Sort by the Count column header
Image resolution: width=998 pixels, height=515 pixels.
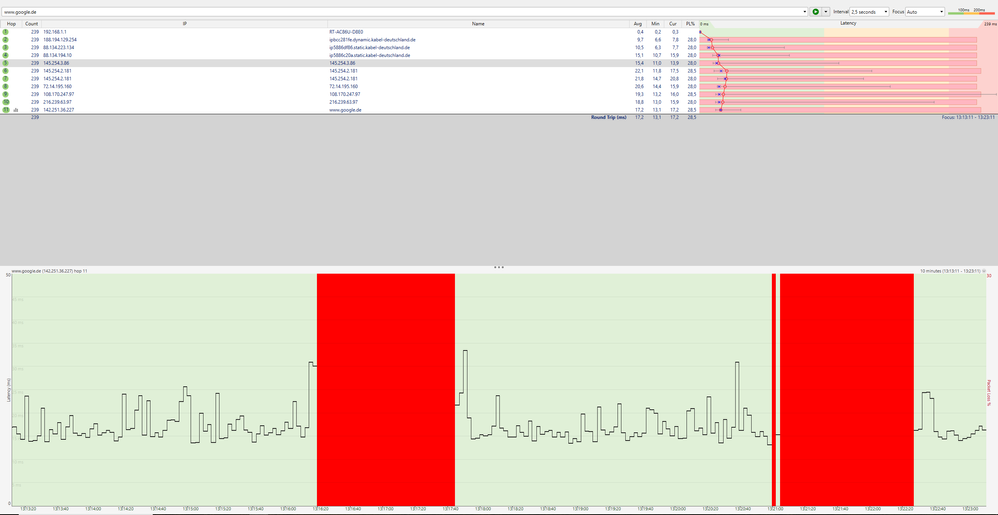click(31, 24)
